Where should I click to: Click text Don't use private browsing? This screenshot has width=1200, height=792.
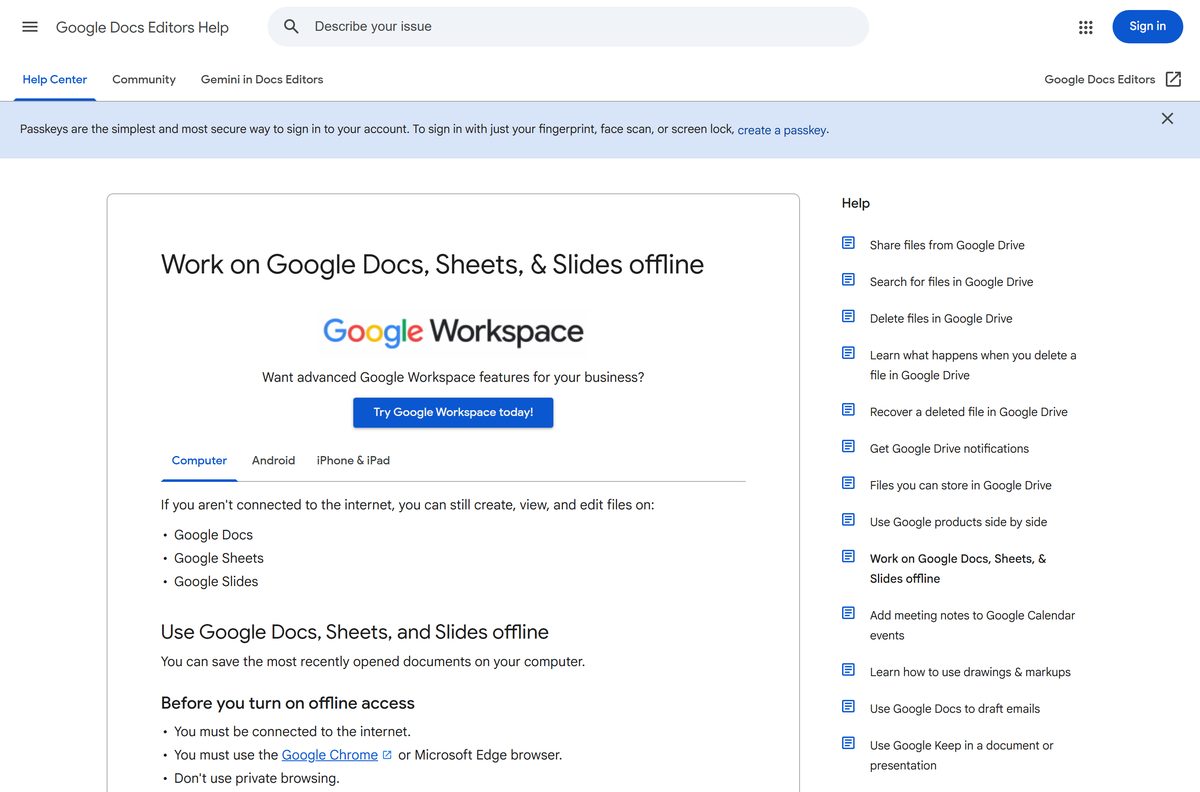(x=257, y=778)
